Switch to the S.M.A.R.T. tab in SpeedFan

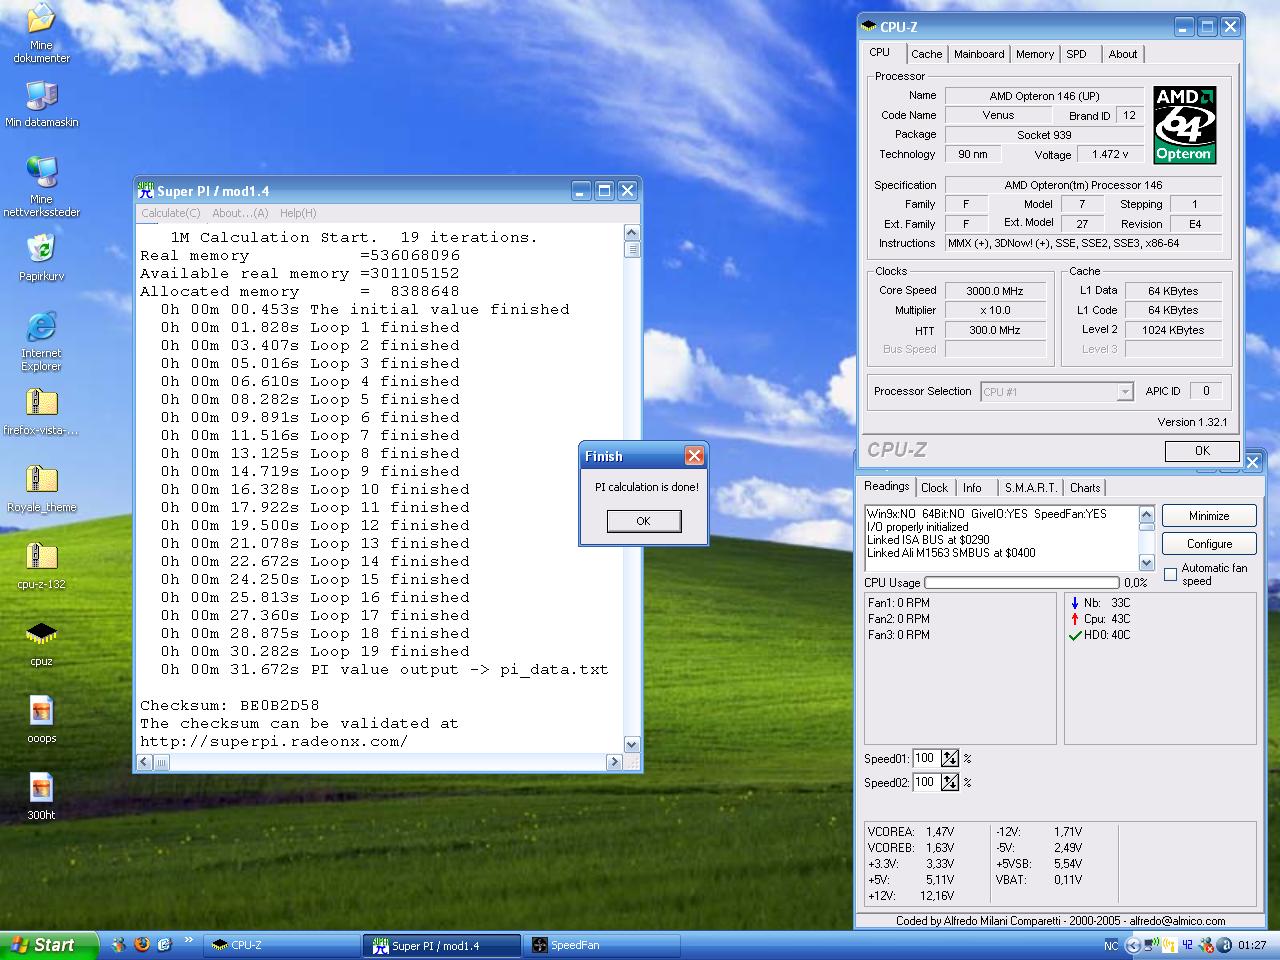(1031, 488)
